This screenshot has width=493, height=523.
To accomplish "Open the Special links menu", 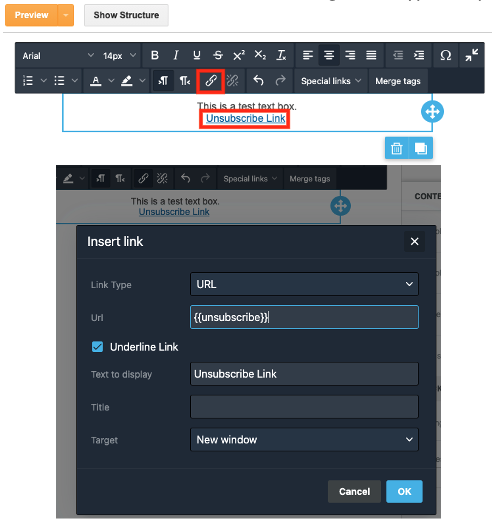I will point(331,81).
